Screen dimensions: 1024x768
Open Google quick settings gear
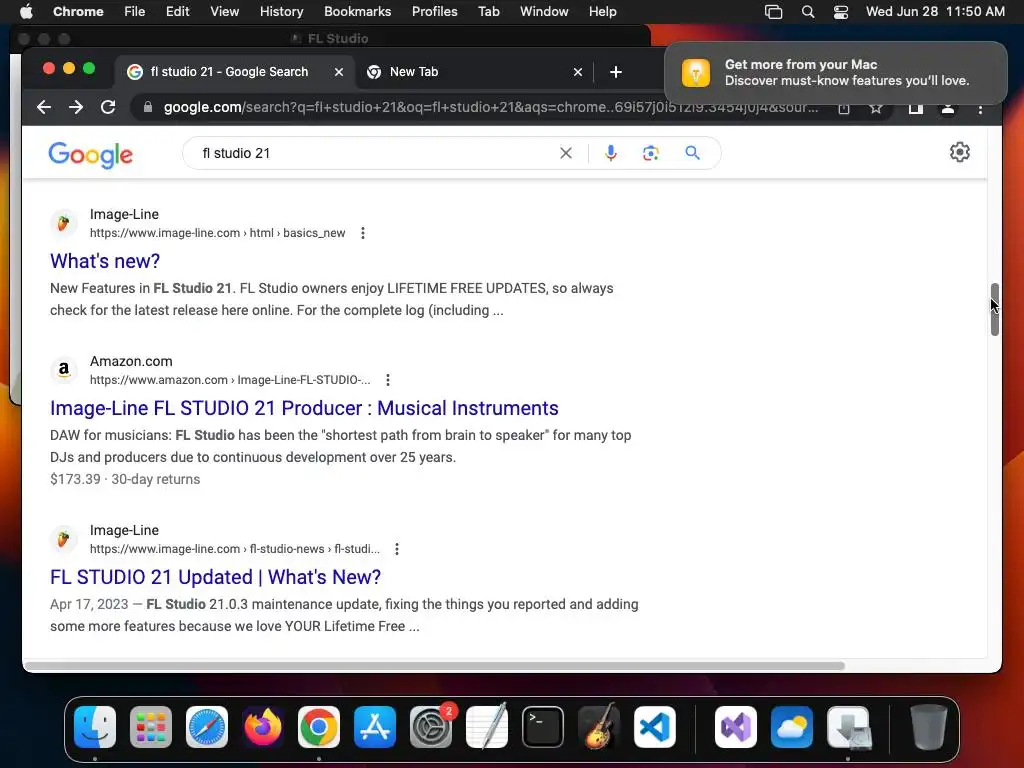click(959, 152)
